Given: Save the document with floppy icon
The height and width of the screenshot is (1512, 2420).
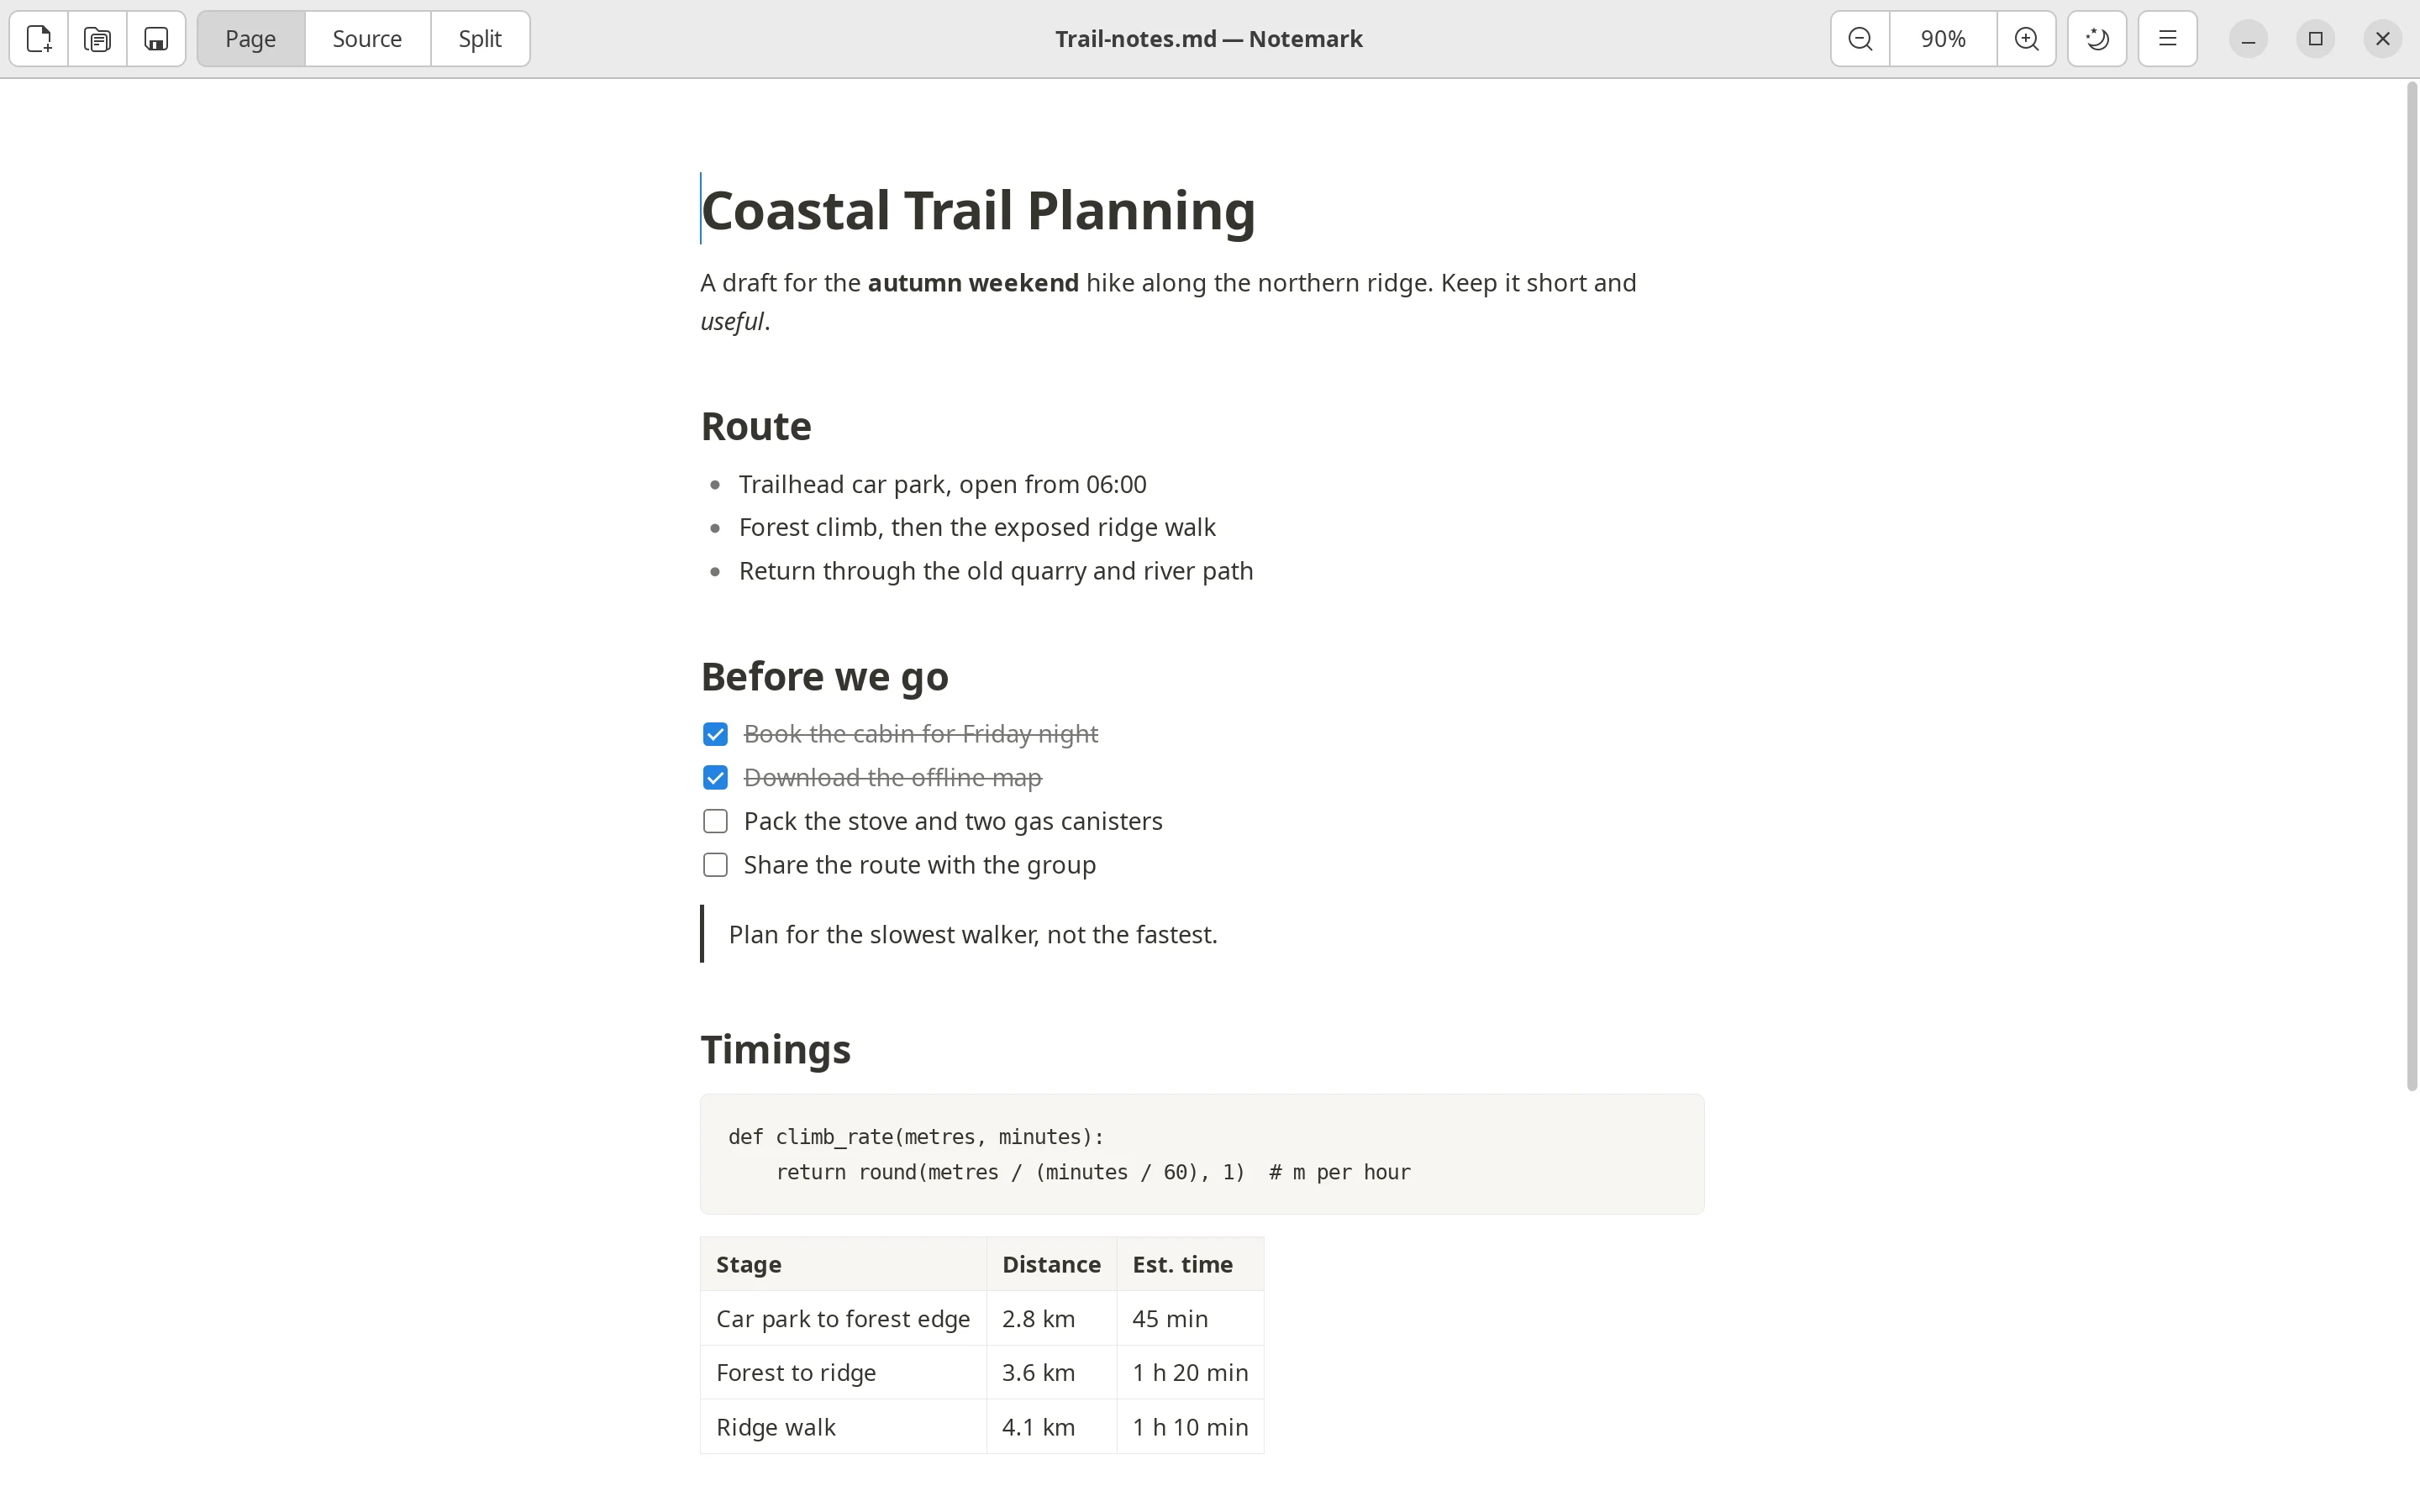Looking at the screenshot, I should coord(156,39).
